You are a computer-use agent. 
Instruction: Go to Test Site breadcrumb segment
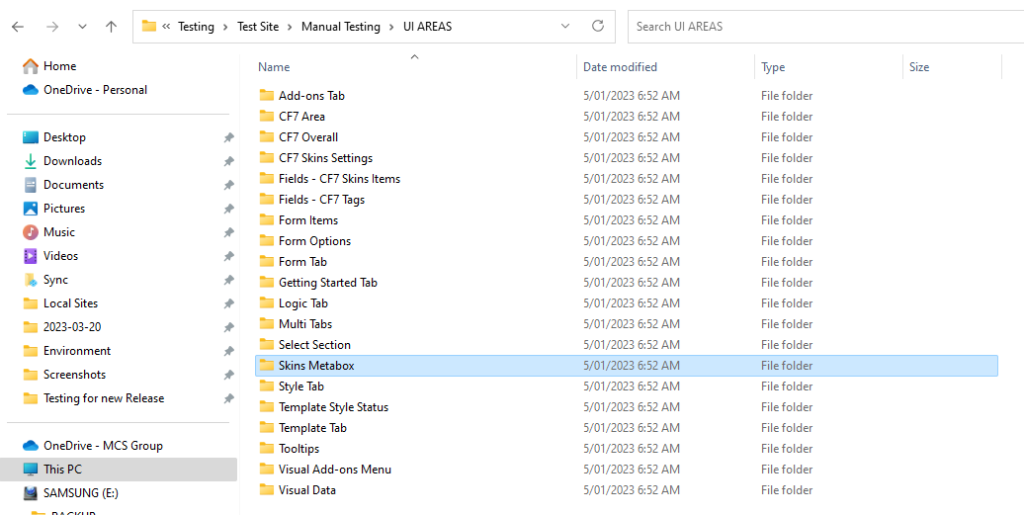coord(258,27)
